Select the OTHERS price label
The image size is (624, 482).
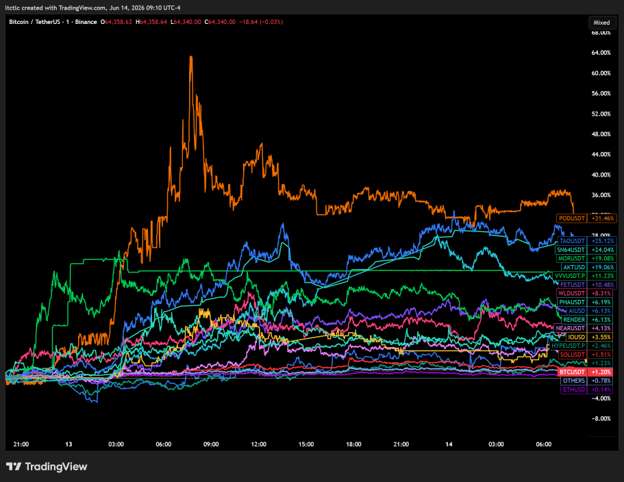pos(574,381)
